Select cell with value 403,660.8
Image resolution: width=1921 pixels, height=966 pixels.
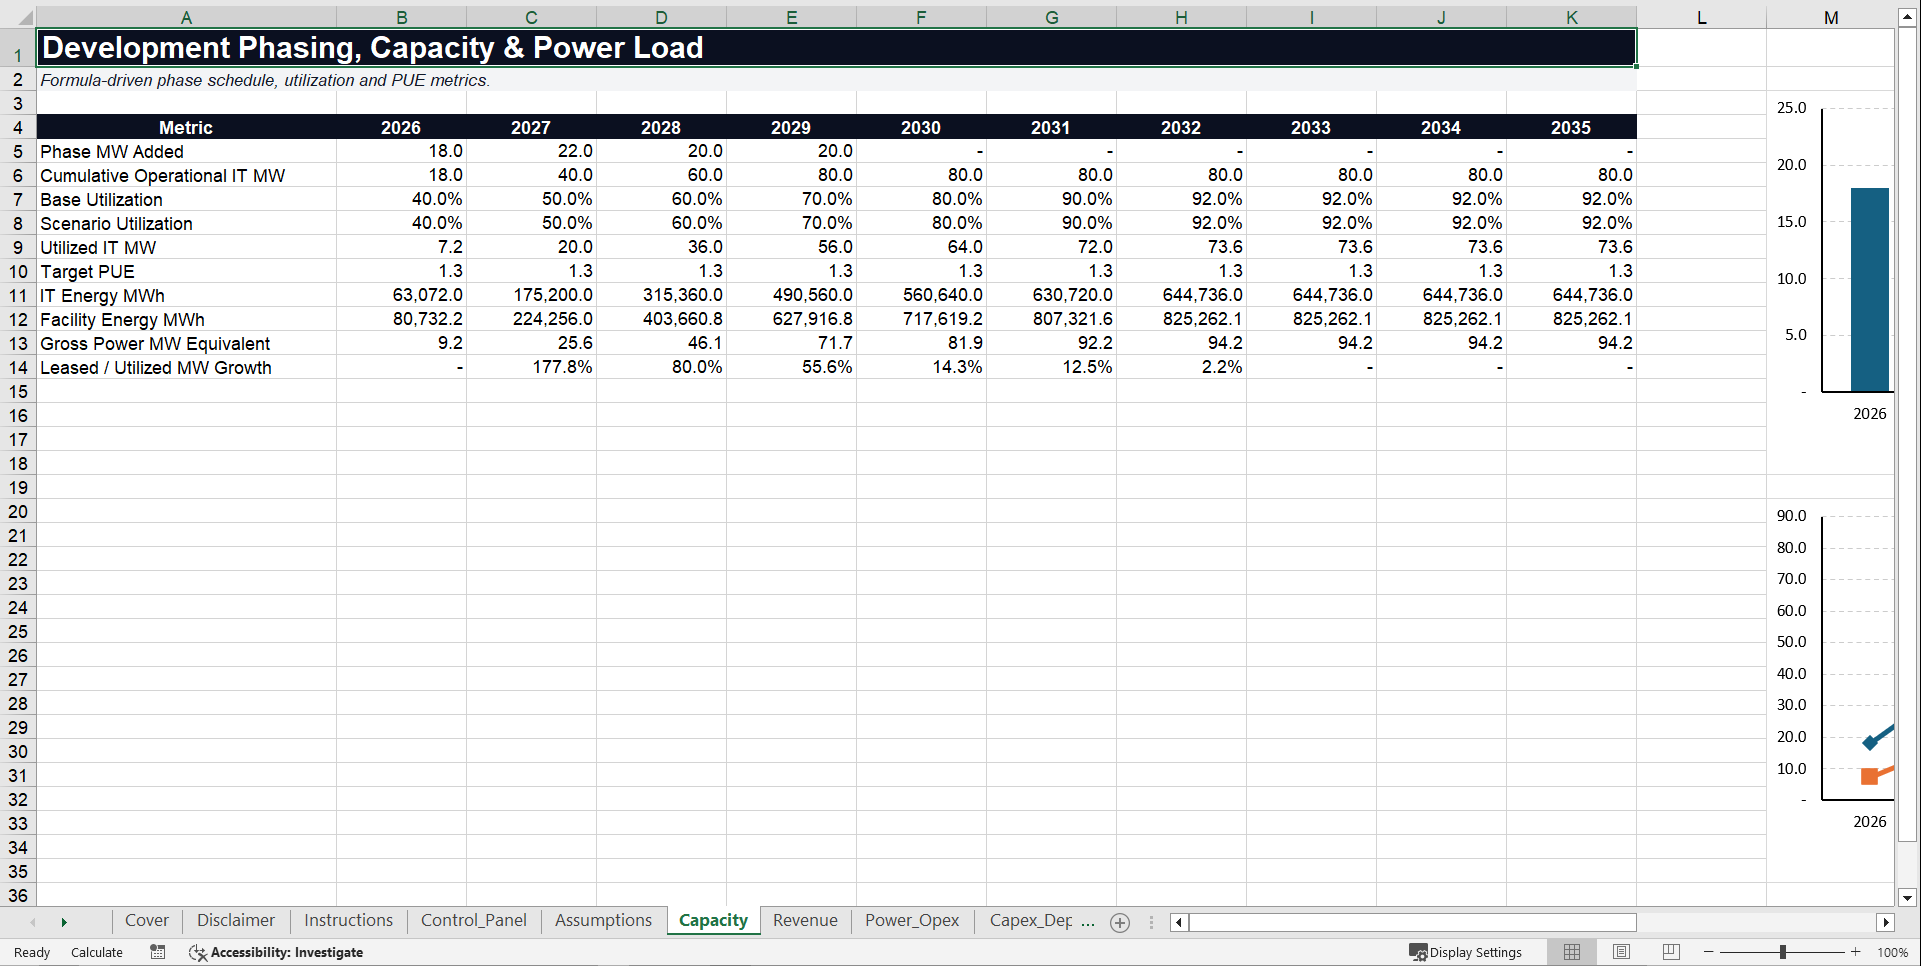point(661,319)
